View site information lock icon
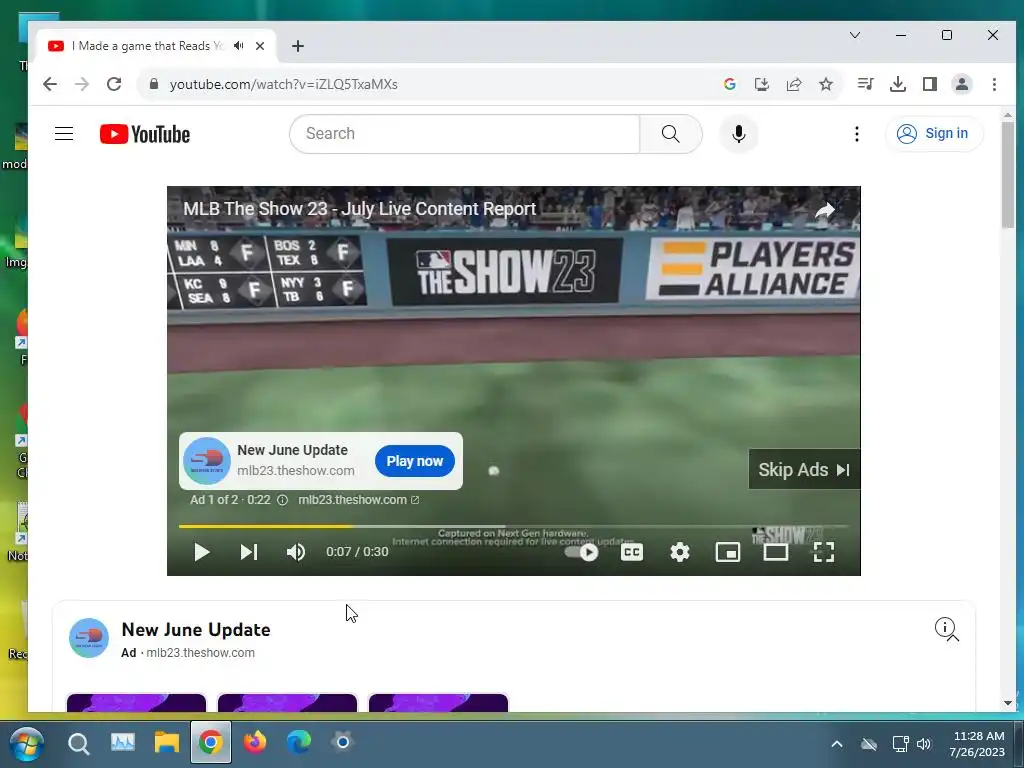Viewport: 1024px width, 768px height. [x=153, y=84]
